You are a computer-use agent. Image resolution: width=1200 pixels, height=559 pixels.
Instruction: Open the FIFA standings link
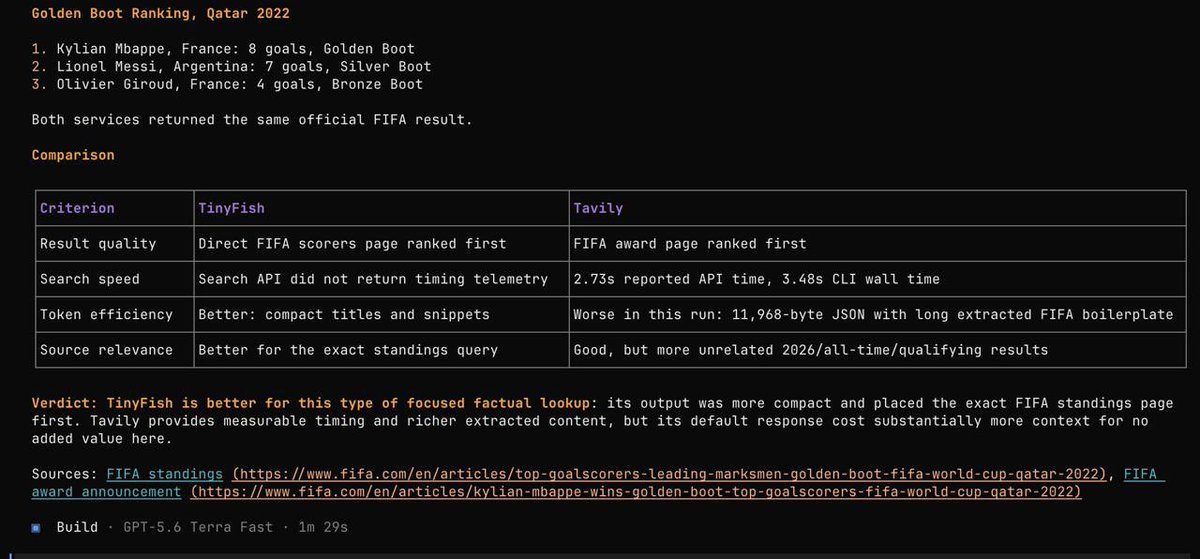pyautogui.click(x=164, y=473)
